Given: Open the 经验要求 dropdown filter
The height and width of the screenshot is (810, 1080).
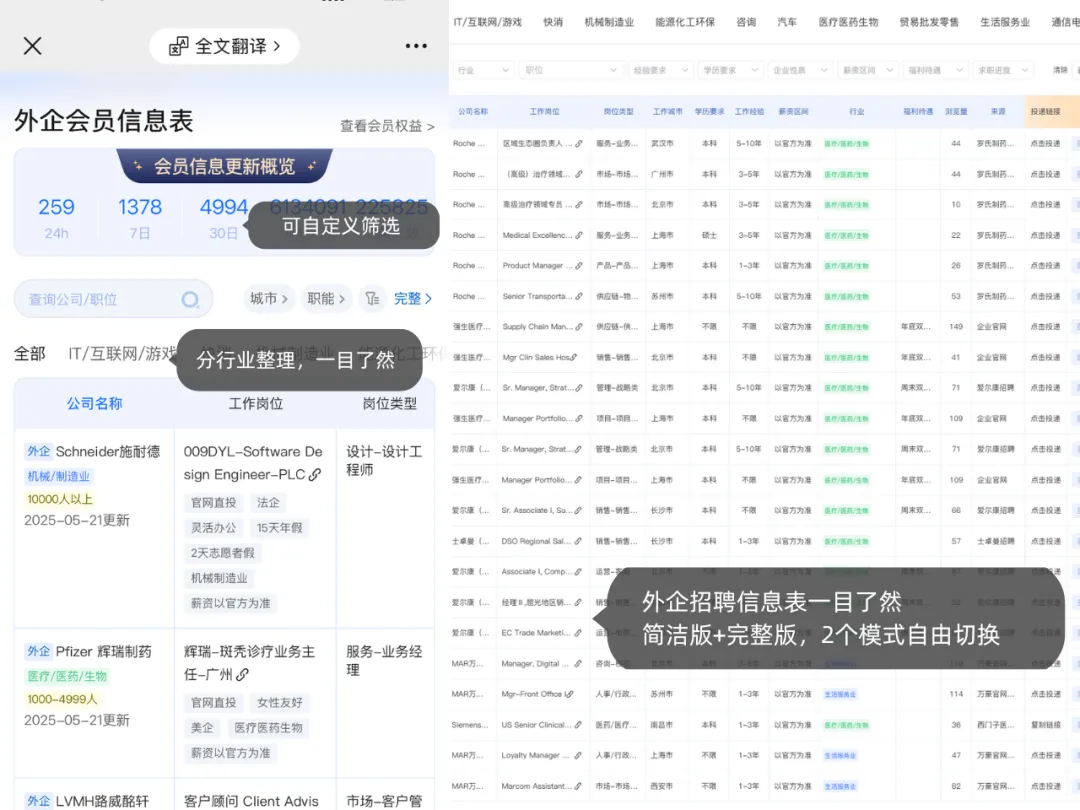Looking at the screenshot, I should pos(660,70).
